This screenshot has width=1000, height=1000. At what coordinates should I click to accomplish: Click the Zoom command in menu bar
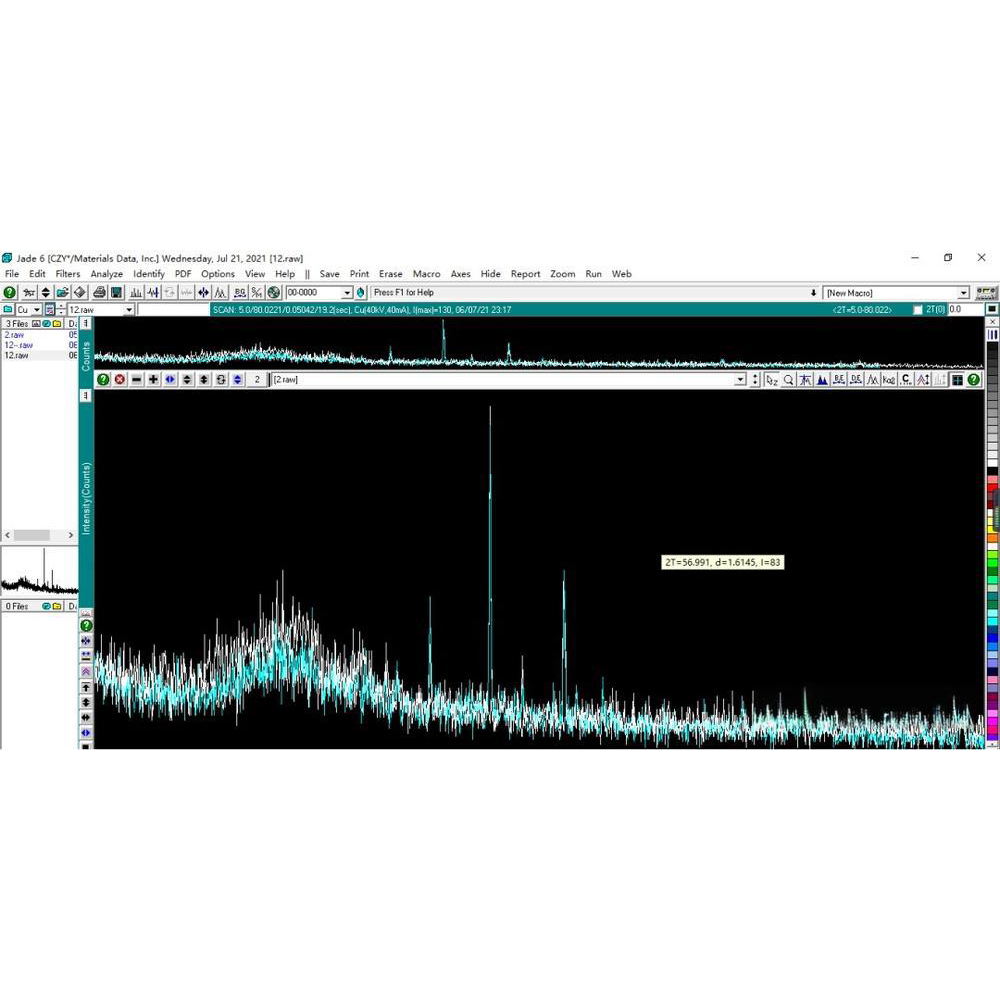(x=562, y=274)
